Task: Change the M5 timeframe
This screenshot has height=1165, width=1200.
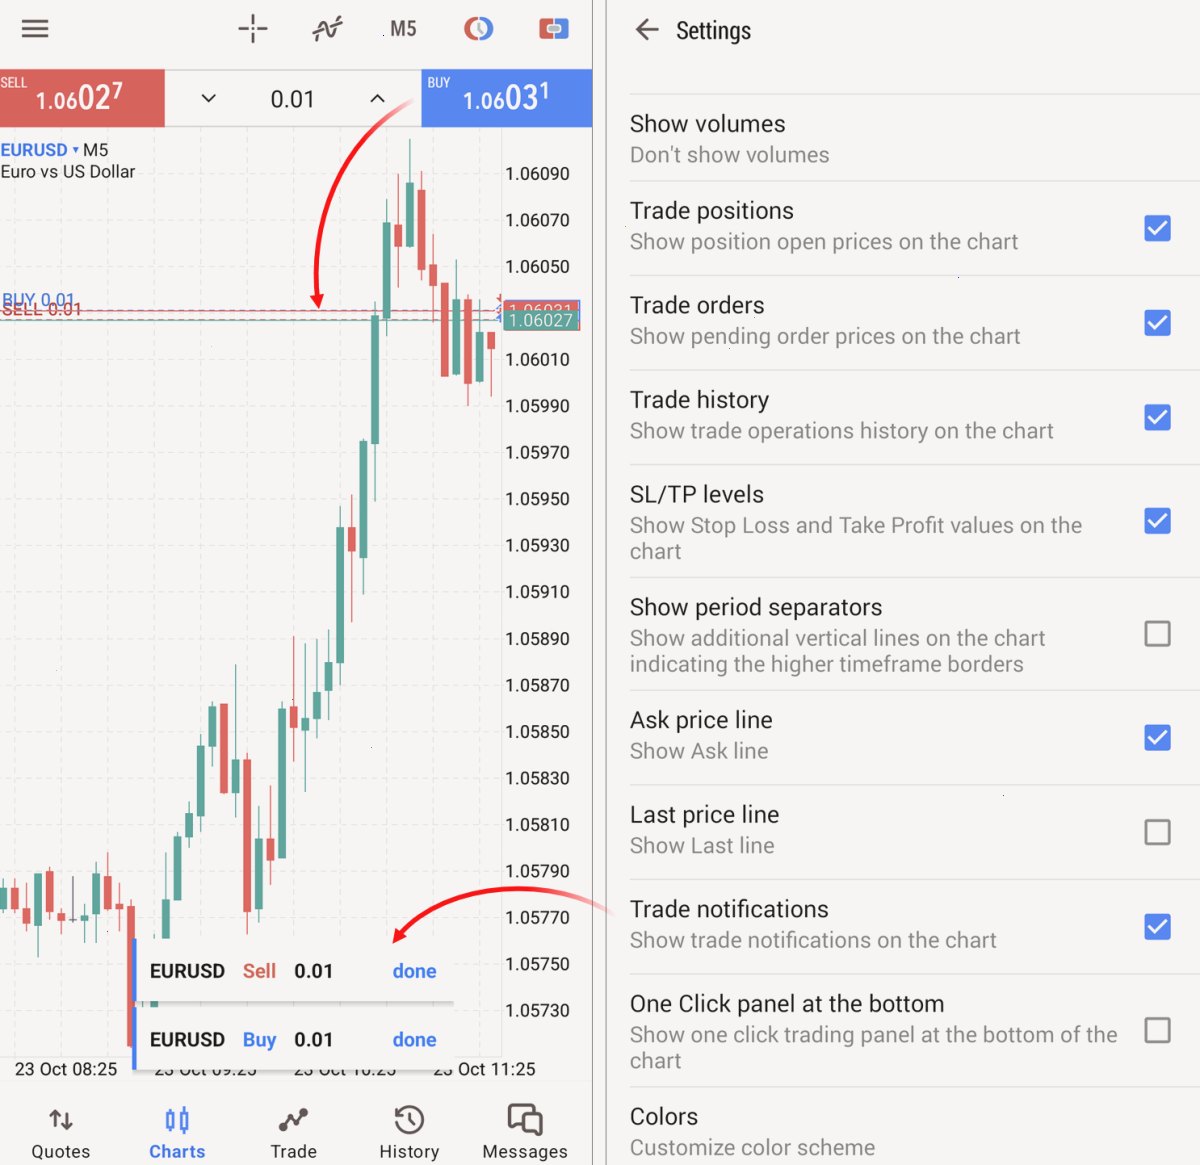Action: point(403,29)
